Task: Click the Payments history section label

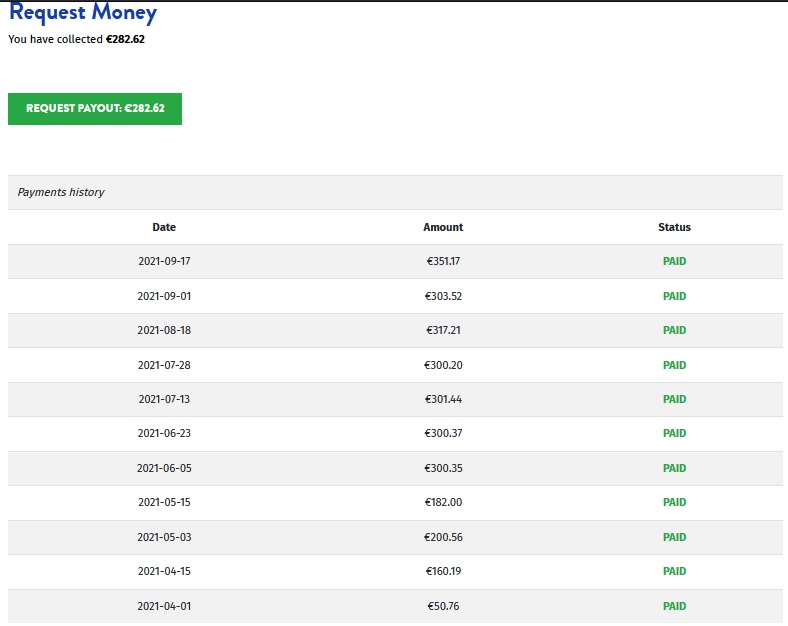Action: click(61, 192)
